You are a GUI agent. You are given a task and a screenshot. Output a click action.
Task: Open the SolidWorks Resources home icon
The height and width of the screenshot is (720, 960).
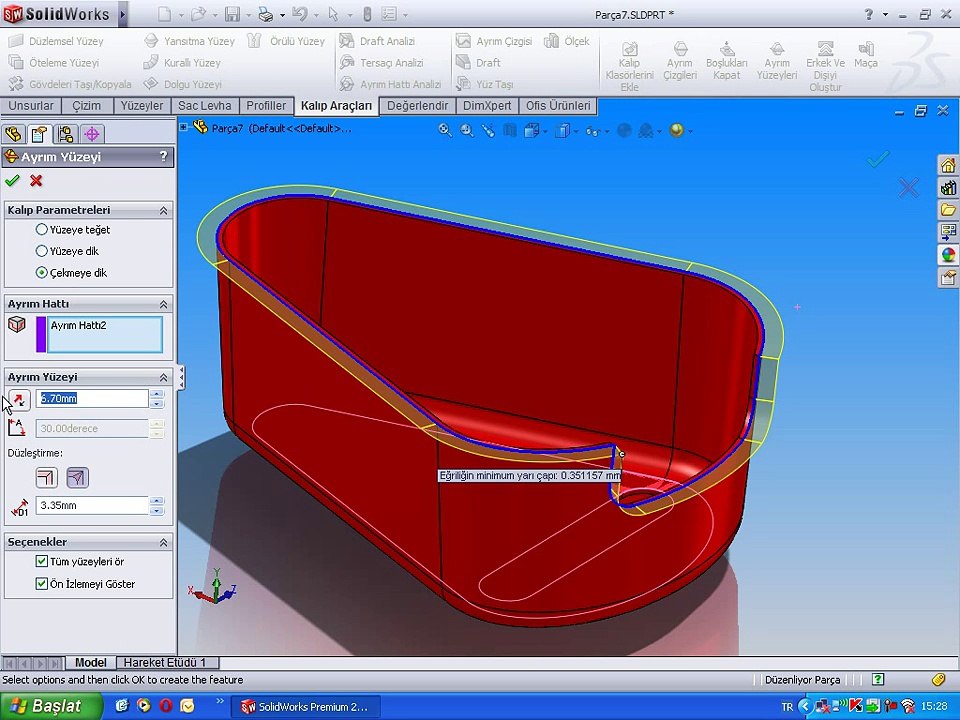[948, 165]
